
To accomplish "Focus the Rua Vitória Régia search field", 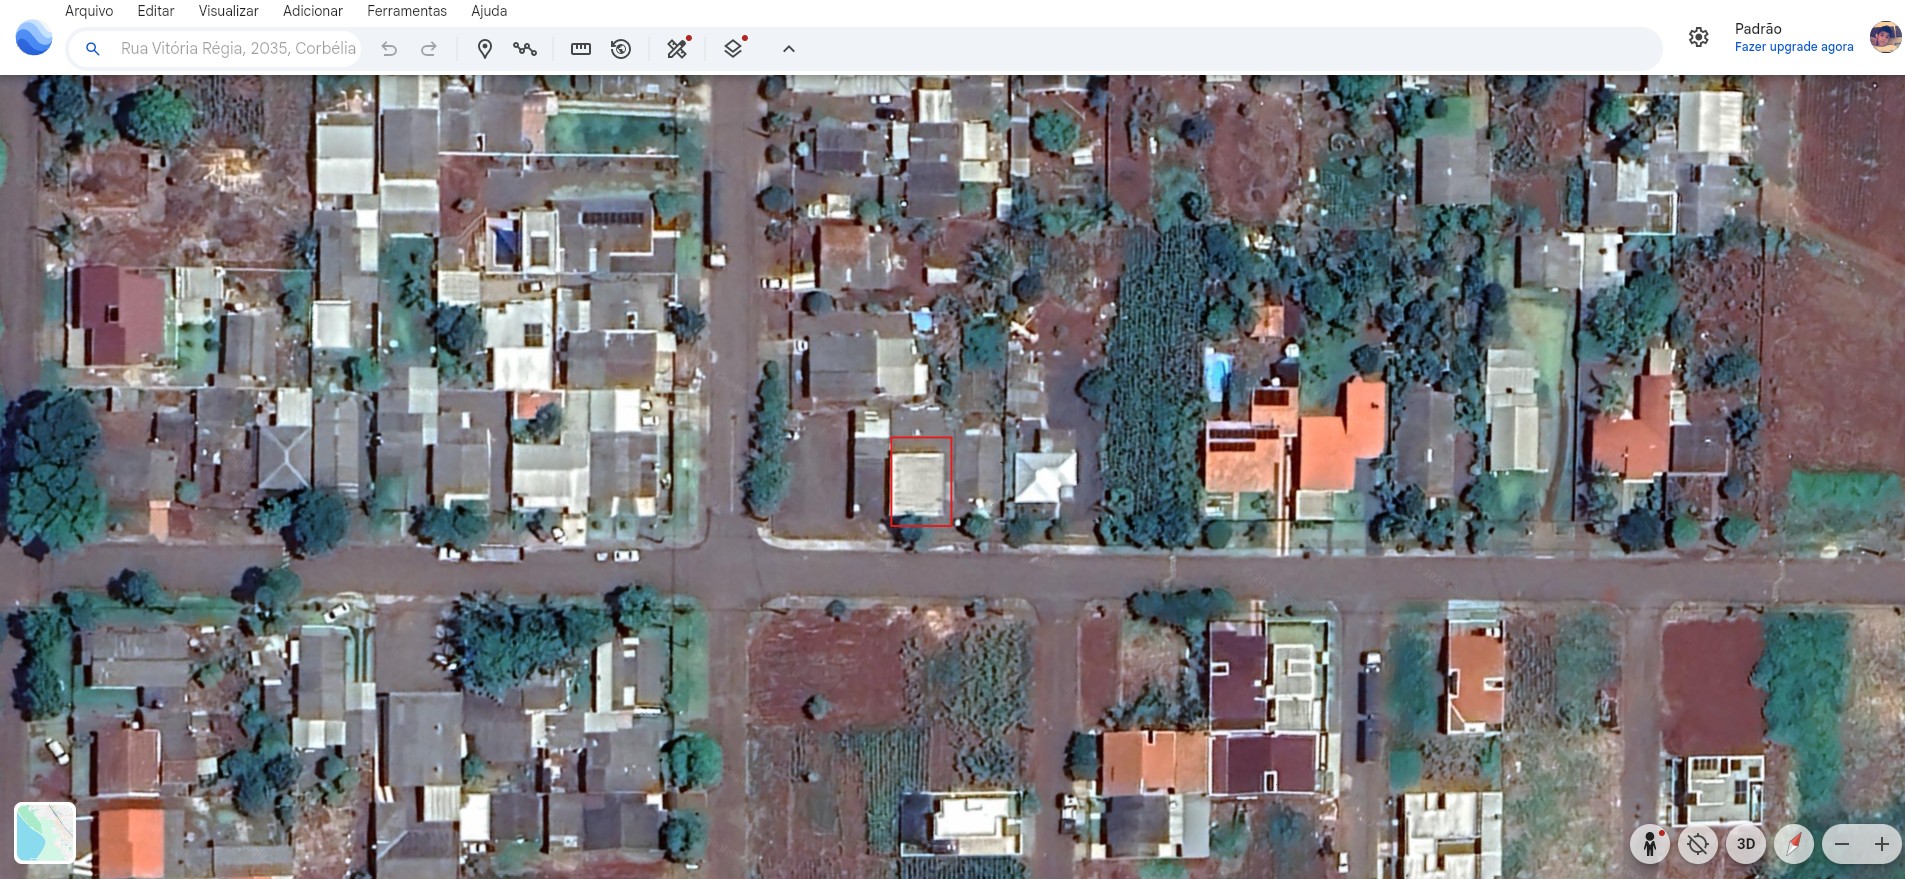I will pos(238,48).
